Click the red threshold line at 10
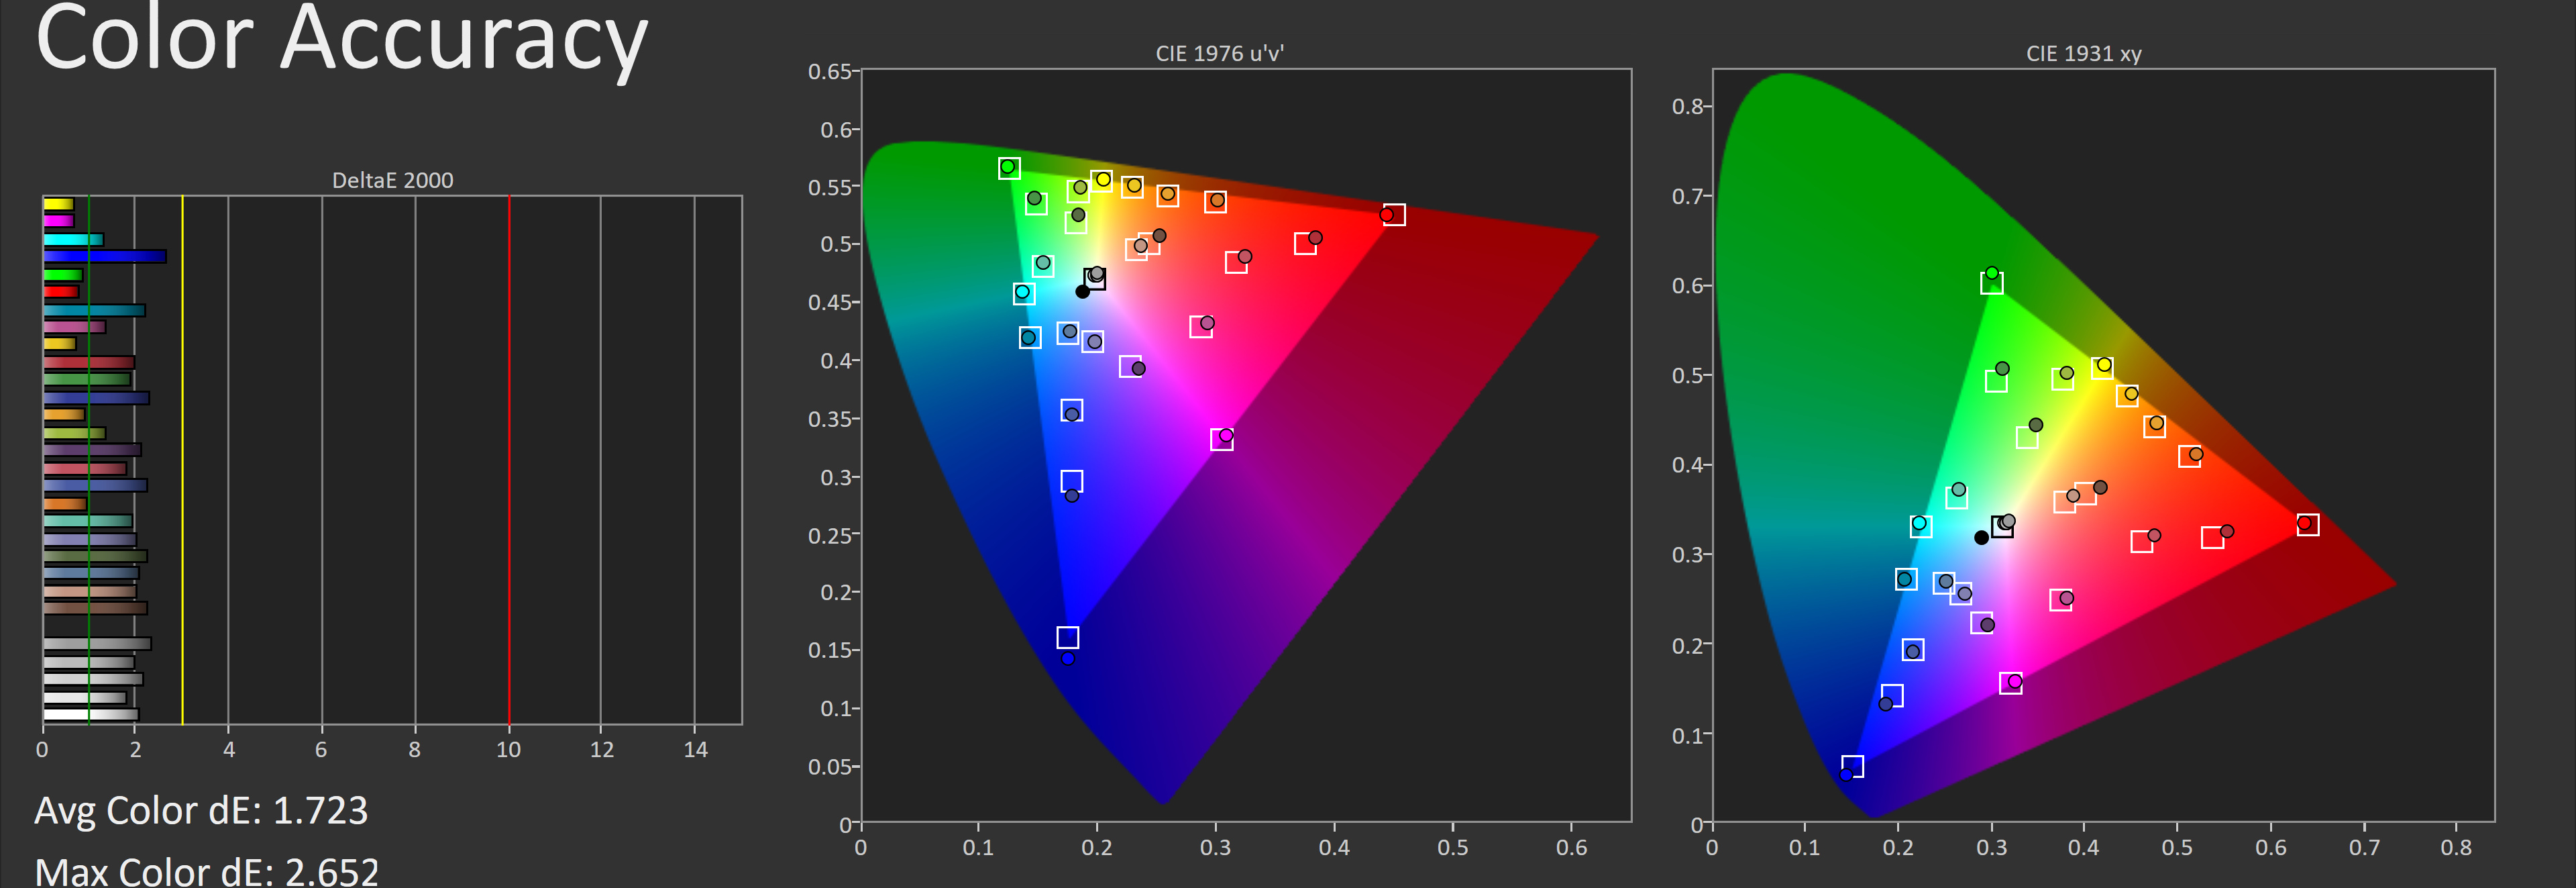 point(509,460)
